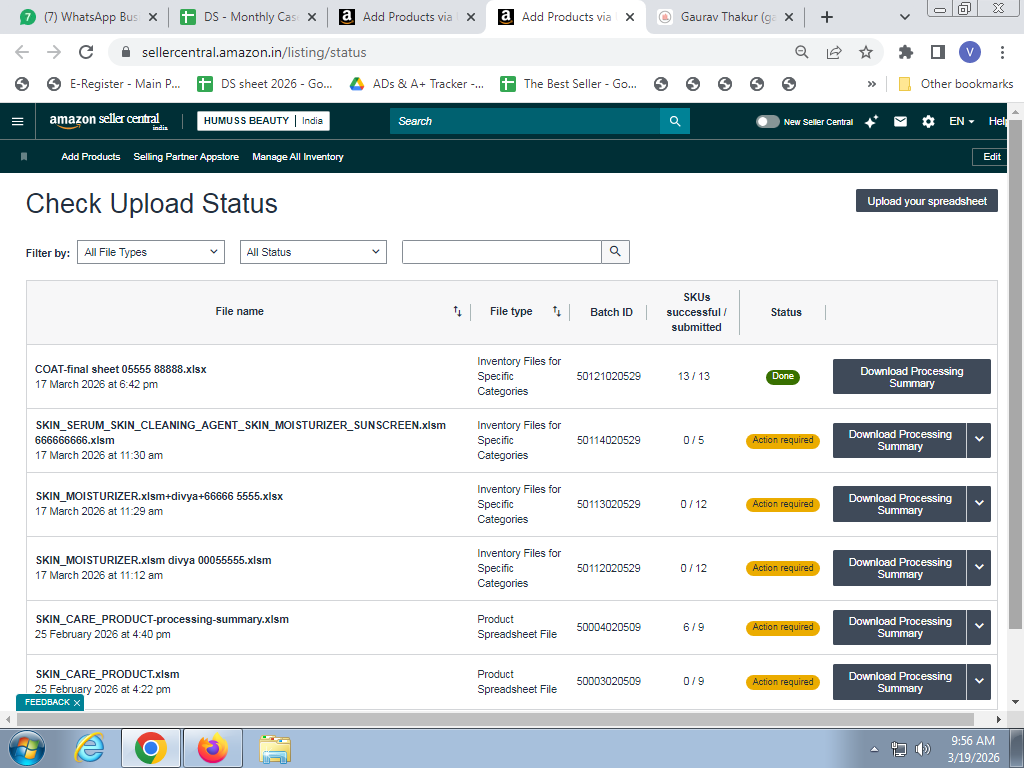Download Processing Summary for batch 50114020529
Screen dimensions: 1024x768
click(899, 440)
